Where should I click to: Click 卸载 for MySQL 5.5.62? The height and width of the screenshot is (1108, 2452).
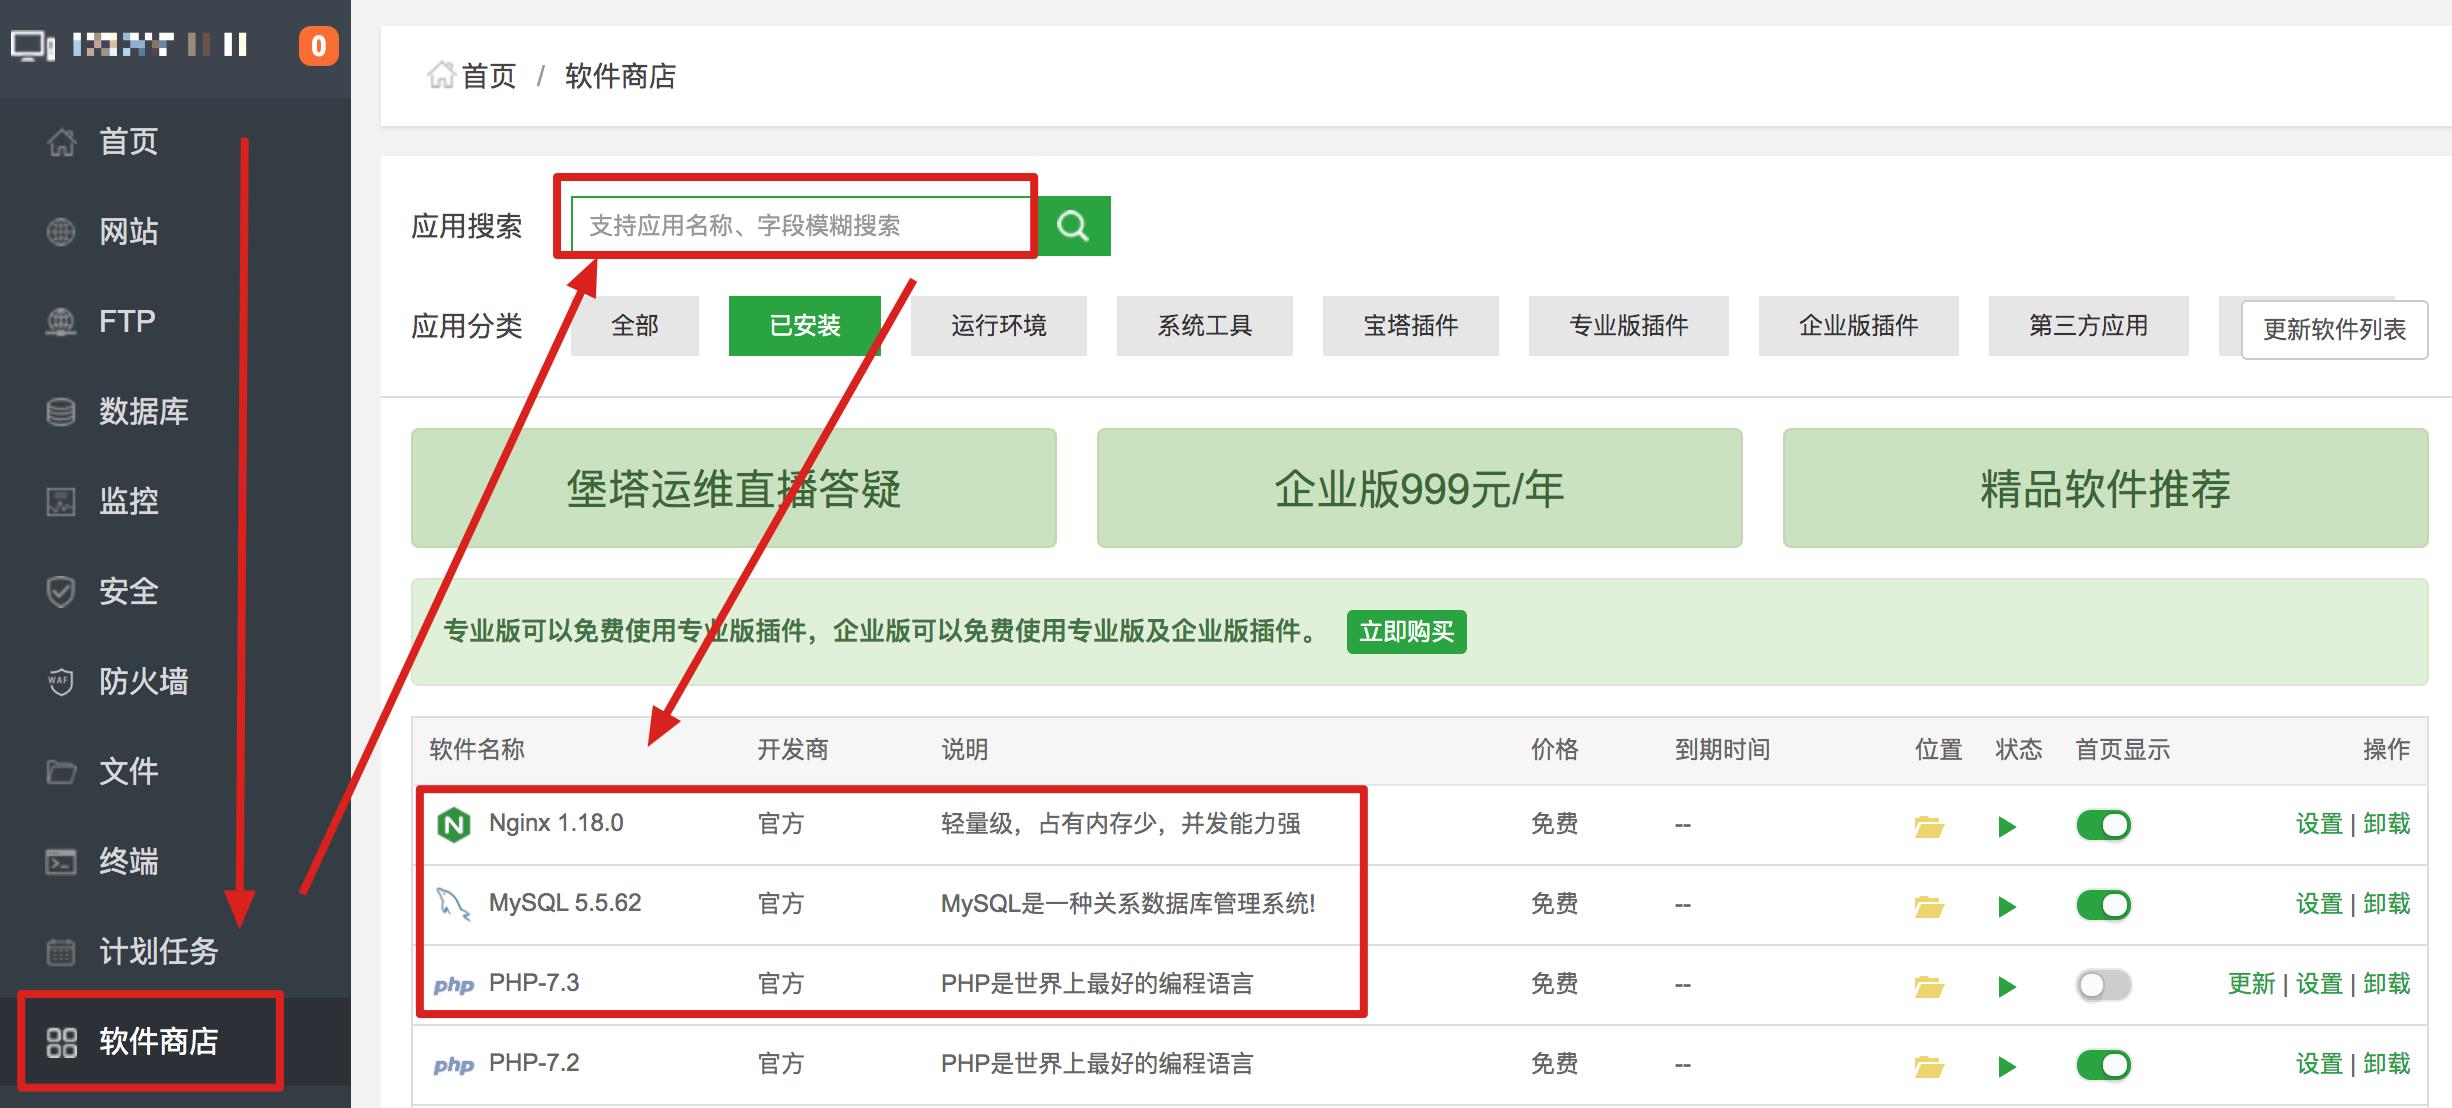click(x=2387, y=904)
